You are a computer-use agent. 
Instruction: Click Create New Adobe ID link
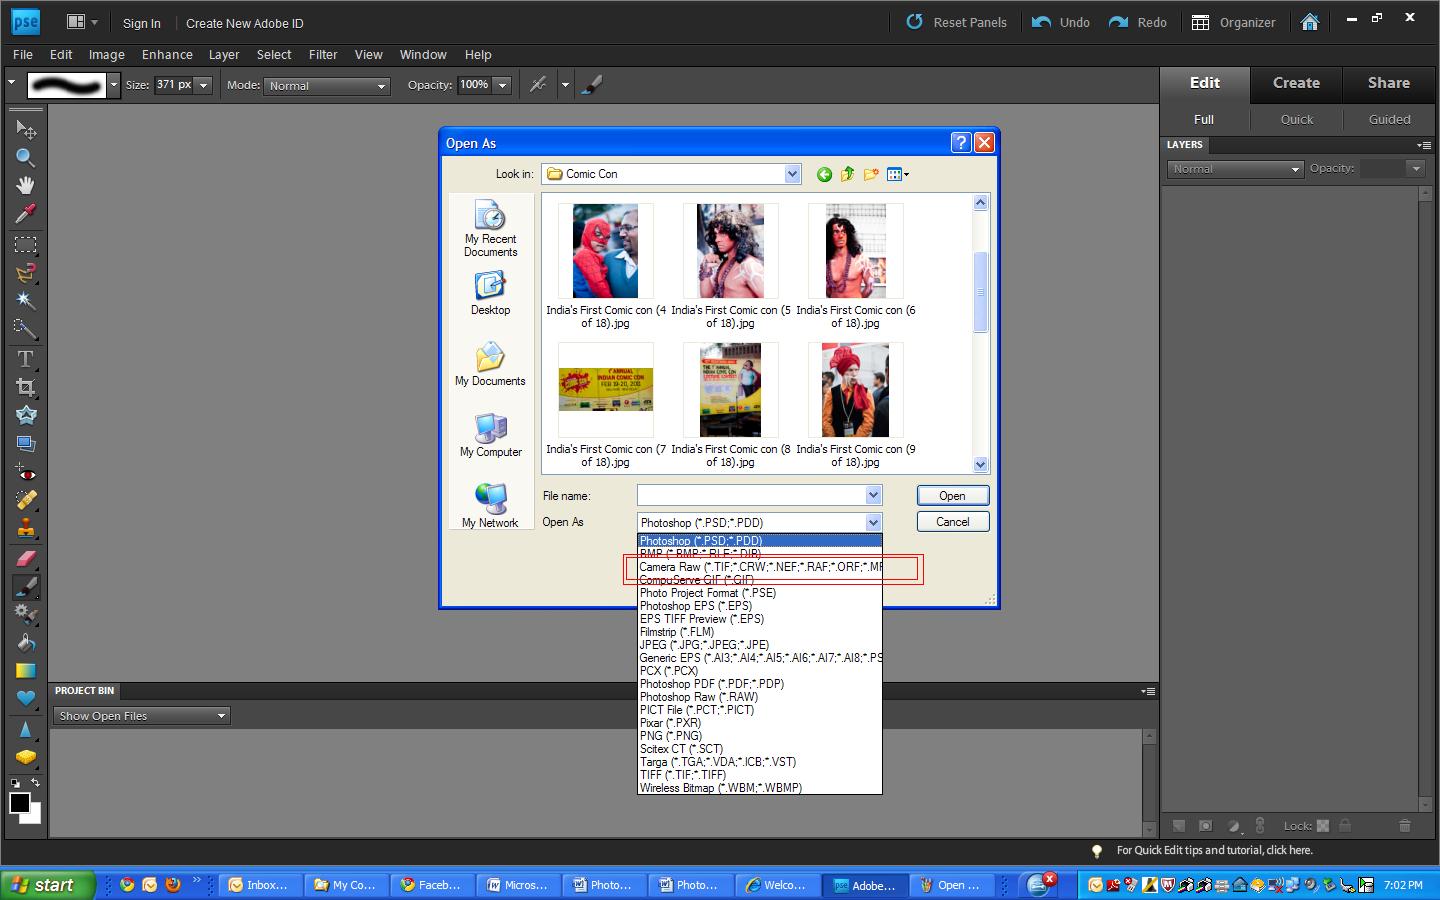pos(245,23)
